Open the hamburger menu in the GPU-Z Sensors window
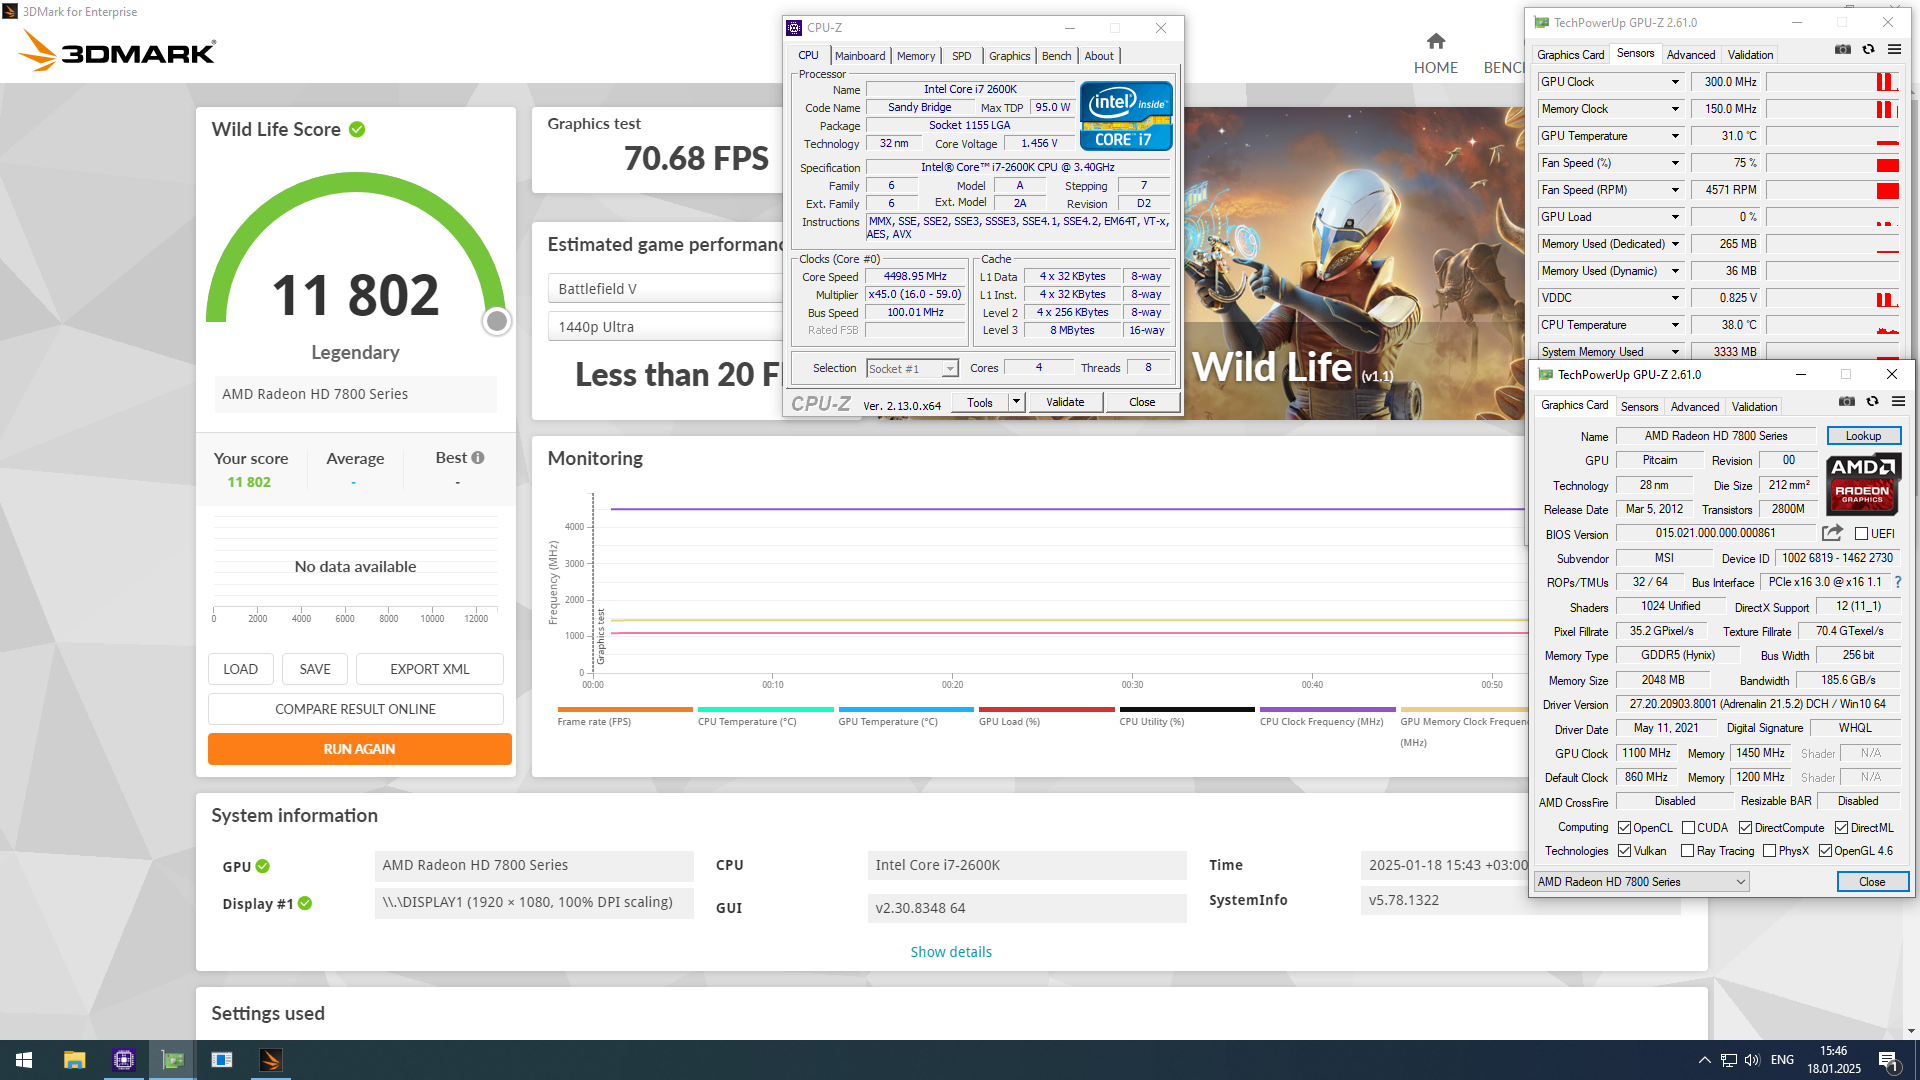This screenshot has width=1920, height=1080. [x=1894, y=49]
